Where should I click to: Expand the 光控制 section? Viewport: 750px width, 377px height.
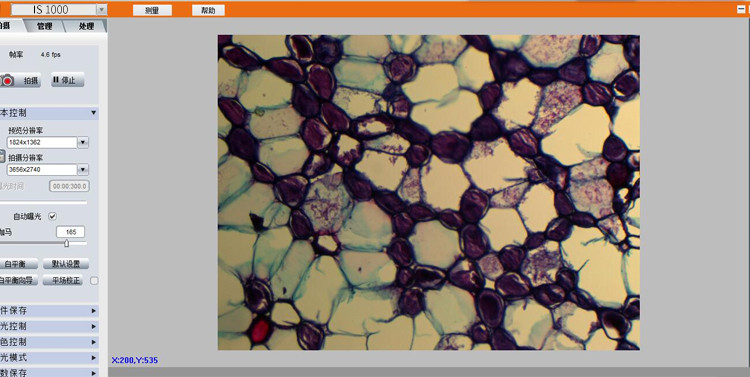pos(49,326)
